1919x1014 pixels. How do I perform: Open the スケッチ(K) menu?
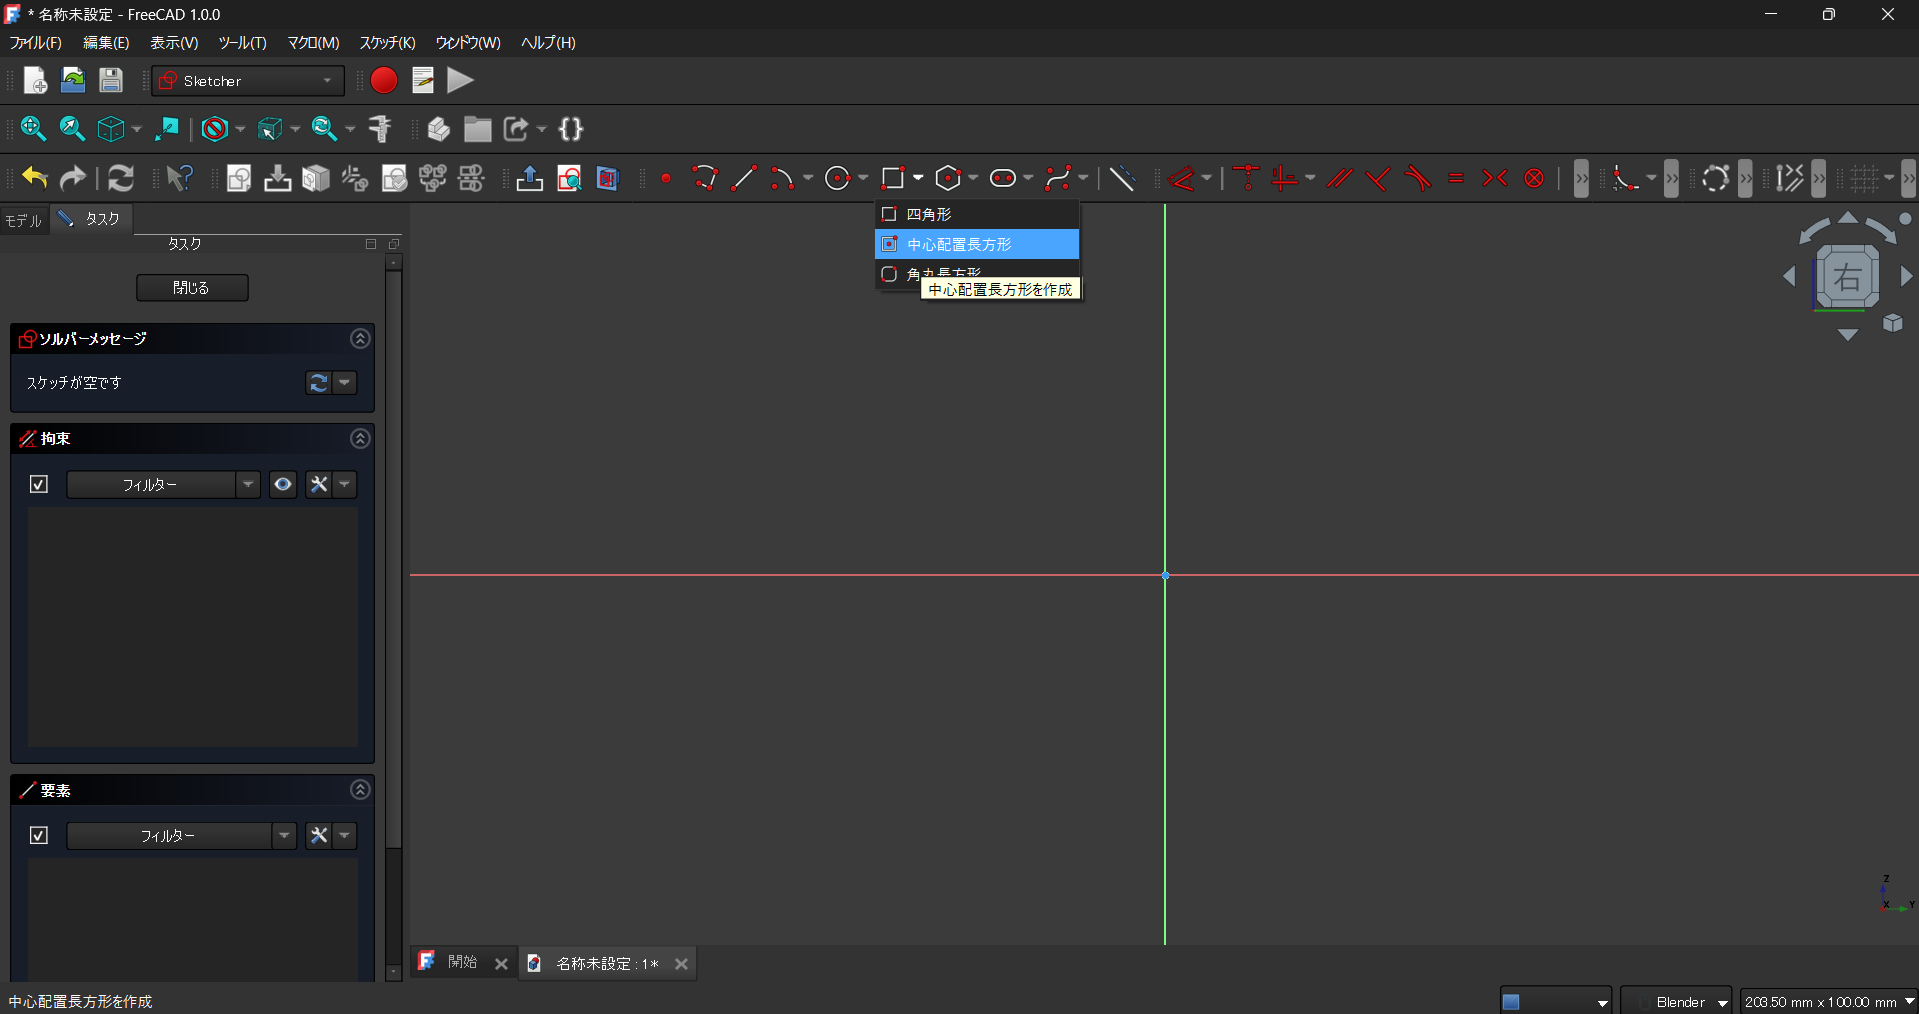(x=387, y=43)
